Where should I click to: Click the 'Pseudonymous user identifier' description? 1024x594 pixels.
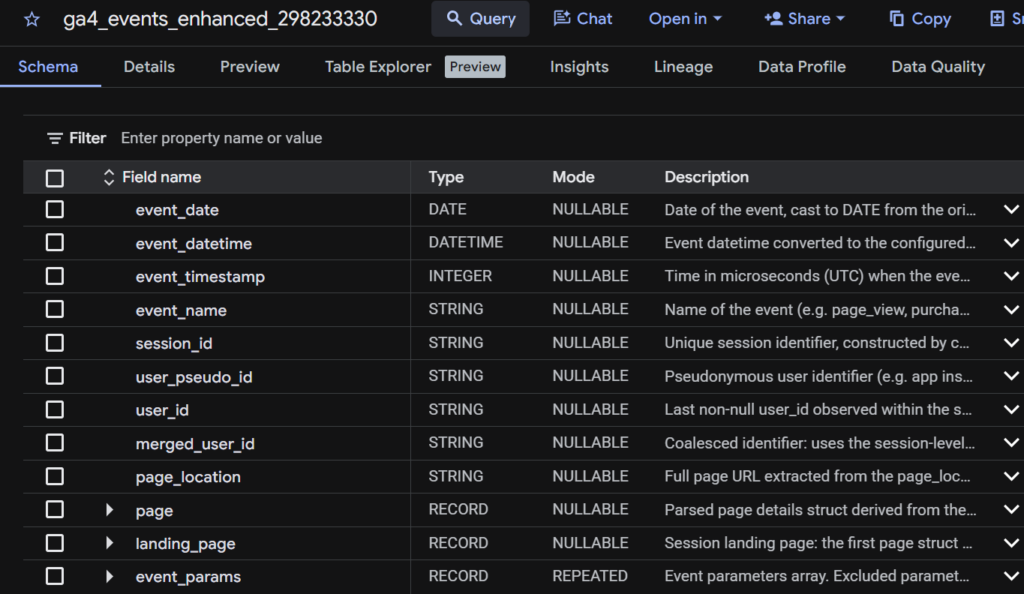click(x=818, y=377)
